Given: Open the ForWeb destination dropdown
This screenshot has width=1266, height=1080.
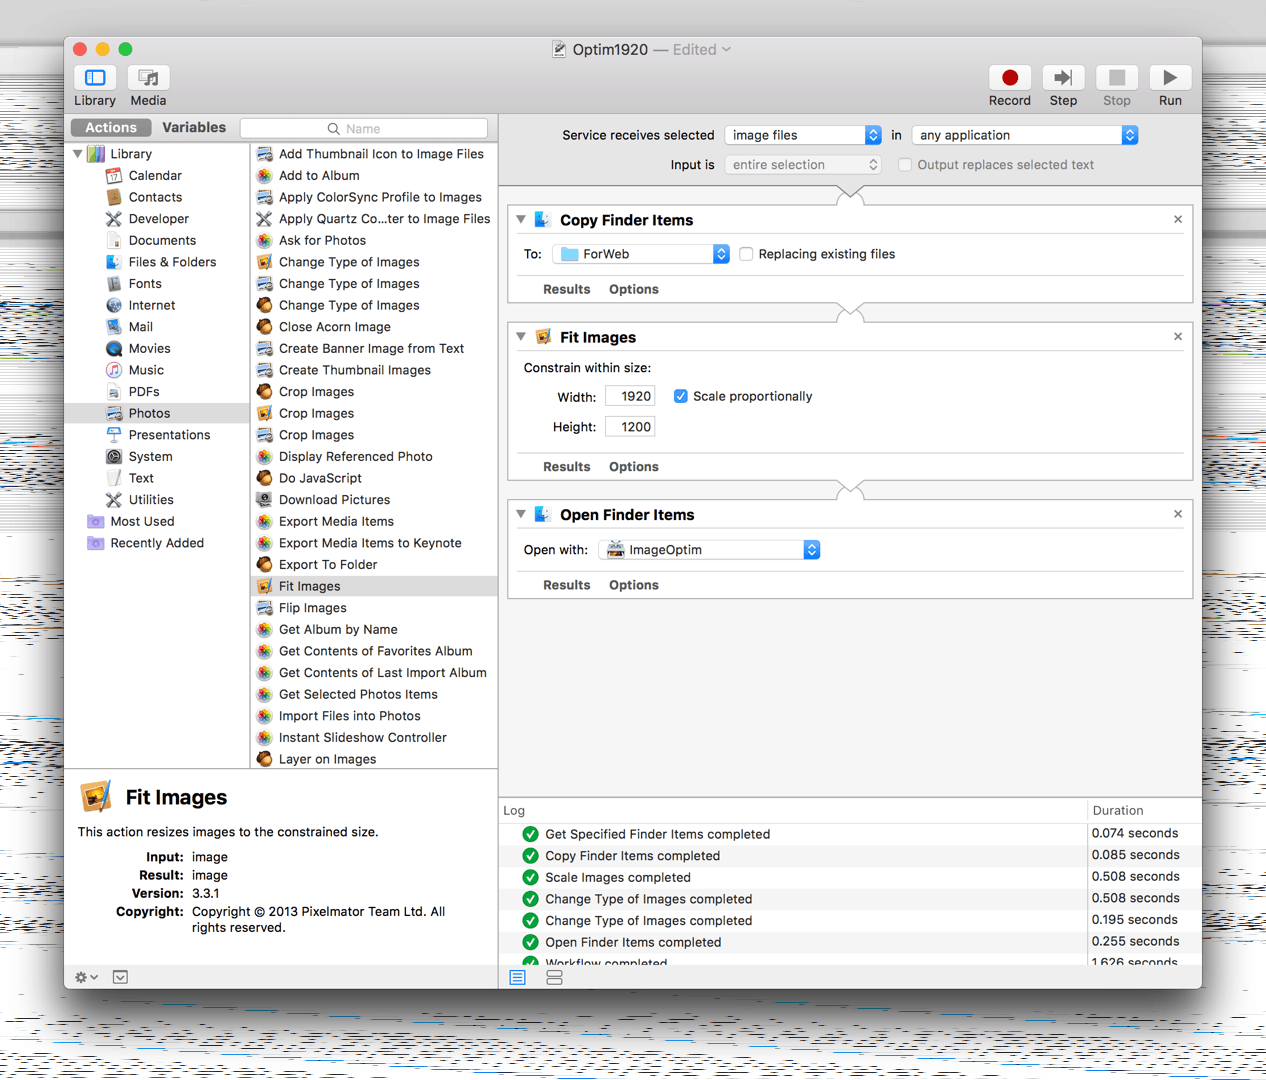Looking at the screenshot, I should [641, 254].
